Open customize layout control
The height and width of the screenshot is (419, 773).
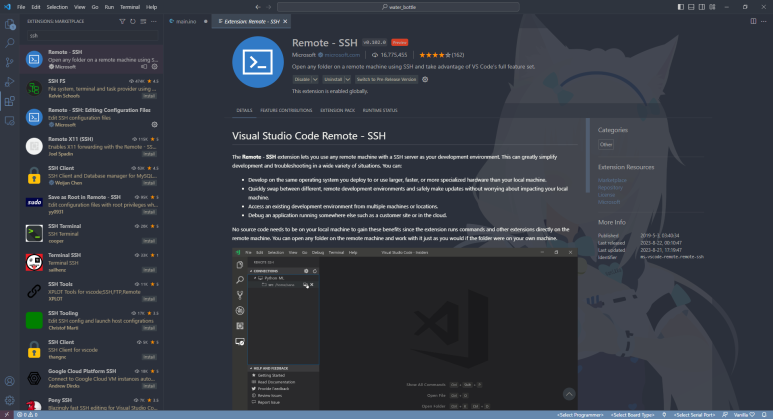click(x=712, y=7)
